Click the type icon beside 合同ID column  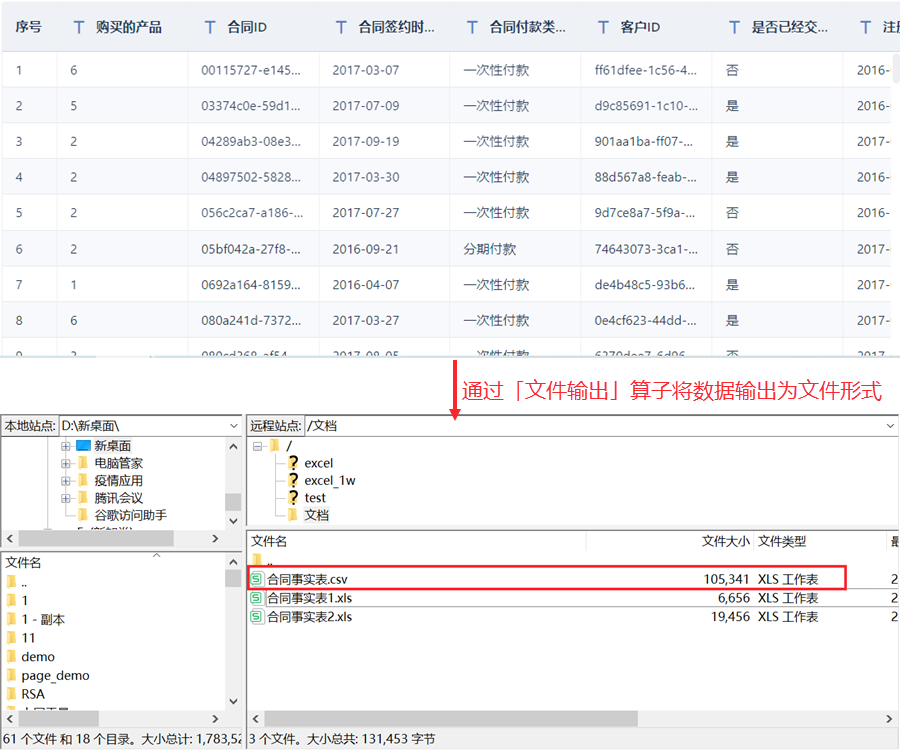pos(210,27)
